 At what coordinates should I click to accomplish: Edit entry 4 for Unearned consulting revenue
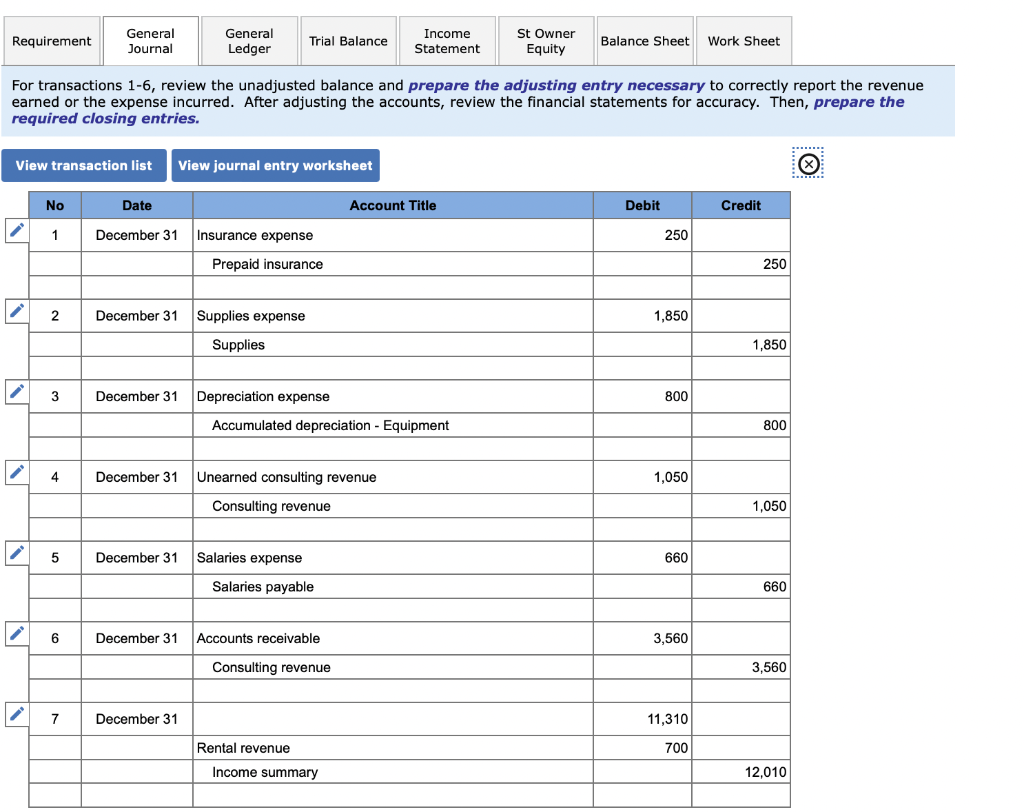pos(16,472)
